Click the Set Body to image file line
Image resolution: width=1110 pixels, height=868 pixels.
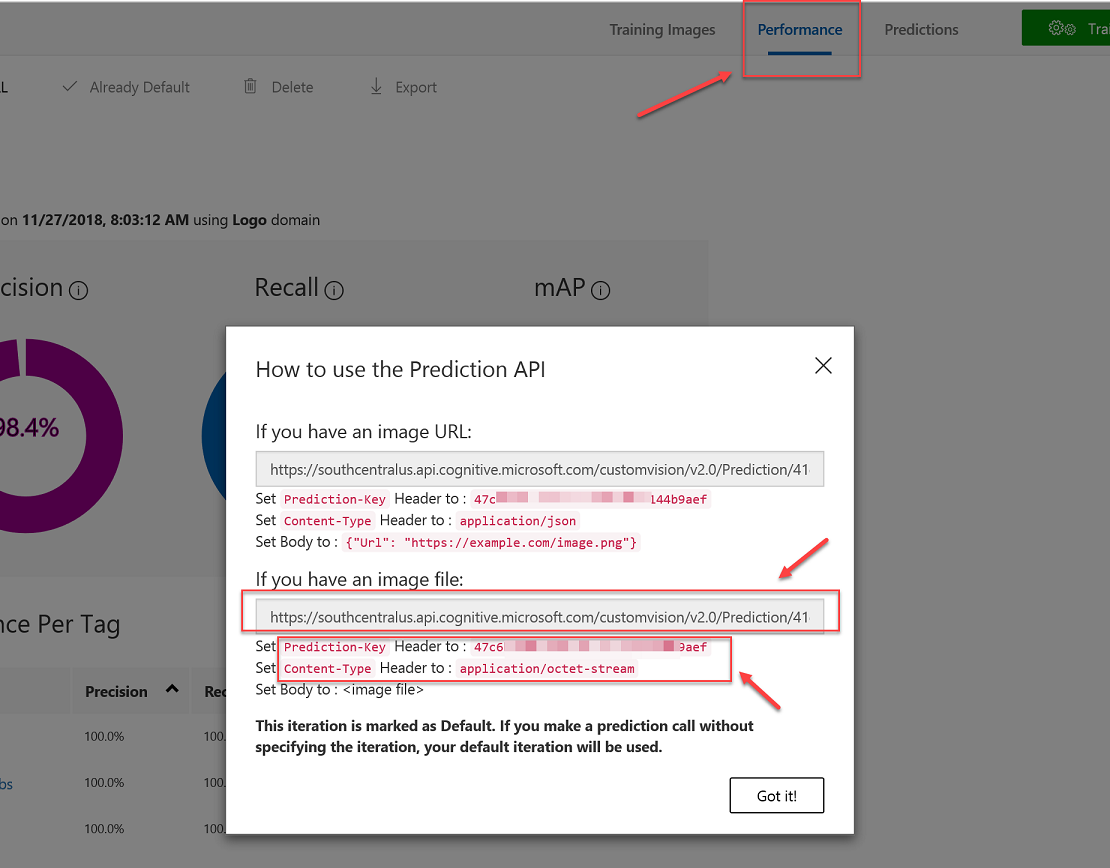point(339,690)
